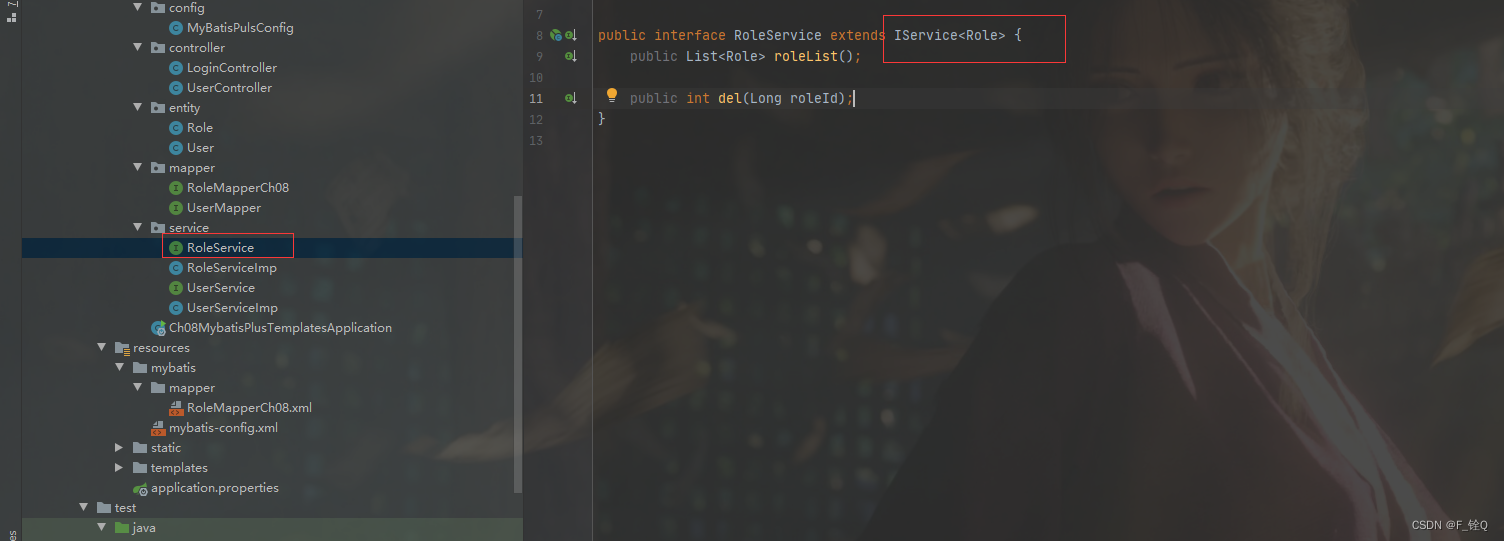Click the RoleMapperCh08.xml file icon
This screenshot has width=1504, height=541.
[176, 408]
